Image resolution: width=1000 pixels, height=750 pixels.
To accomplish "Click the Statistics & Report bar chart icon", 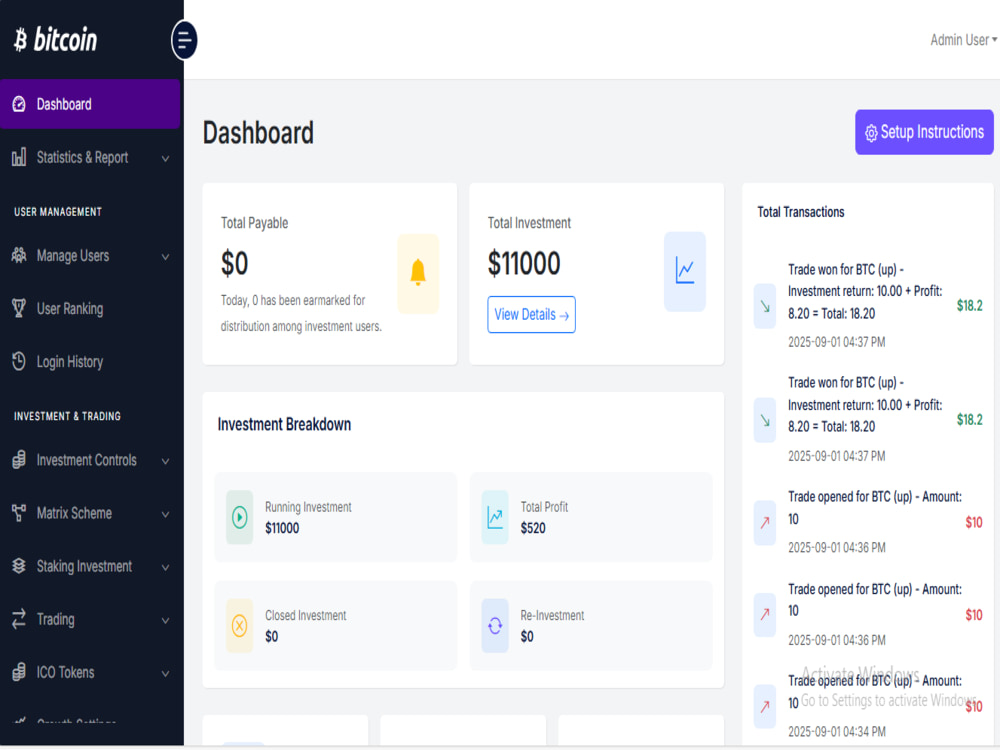I will point(19,157).
